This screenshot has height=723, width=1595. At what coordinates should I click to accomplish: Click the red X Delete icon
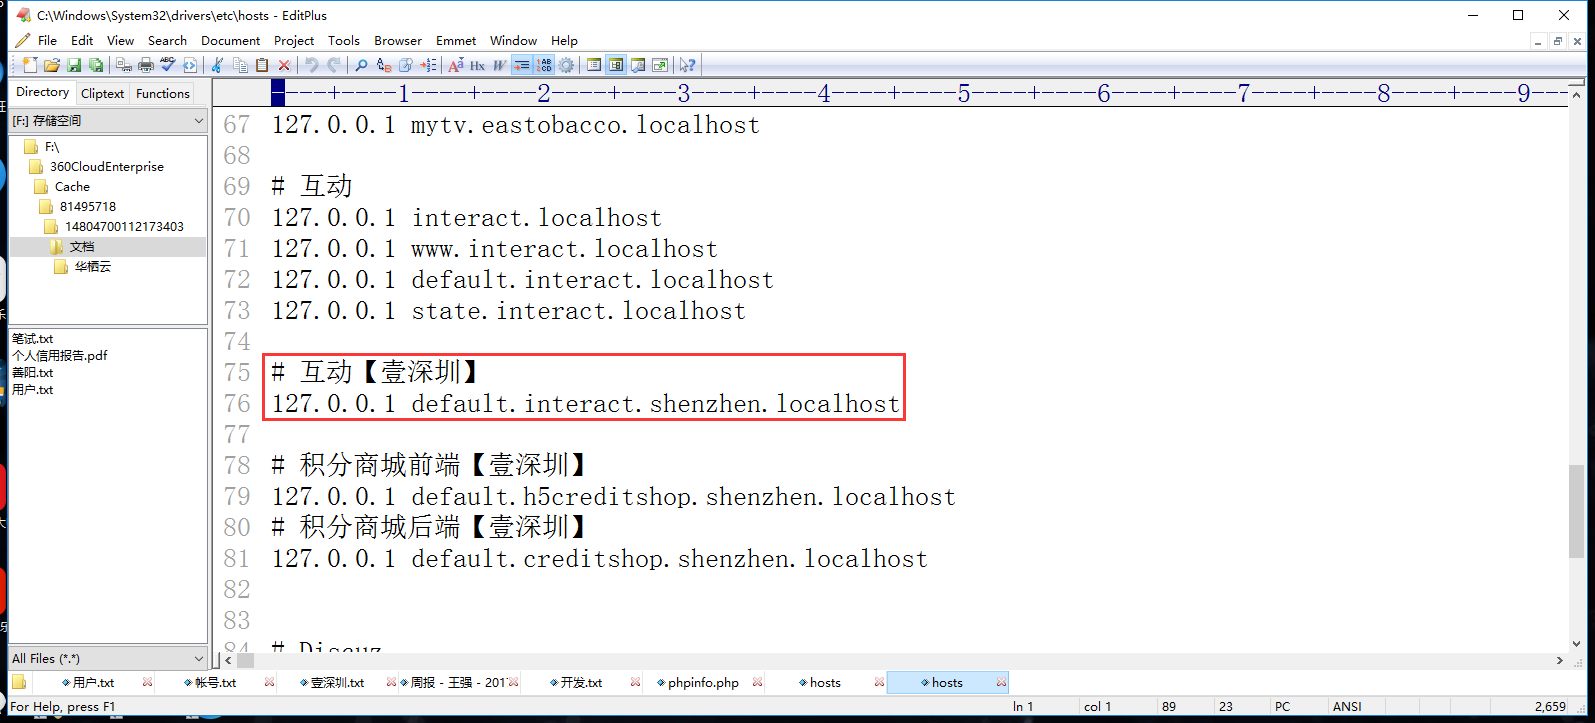(284, 65)
